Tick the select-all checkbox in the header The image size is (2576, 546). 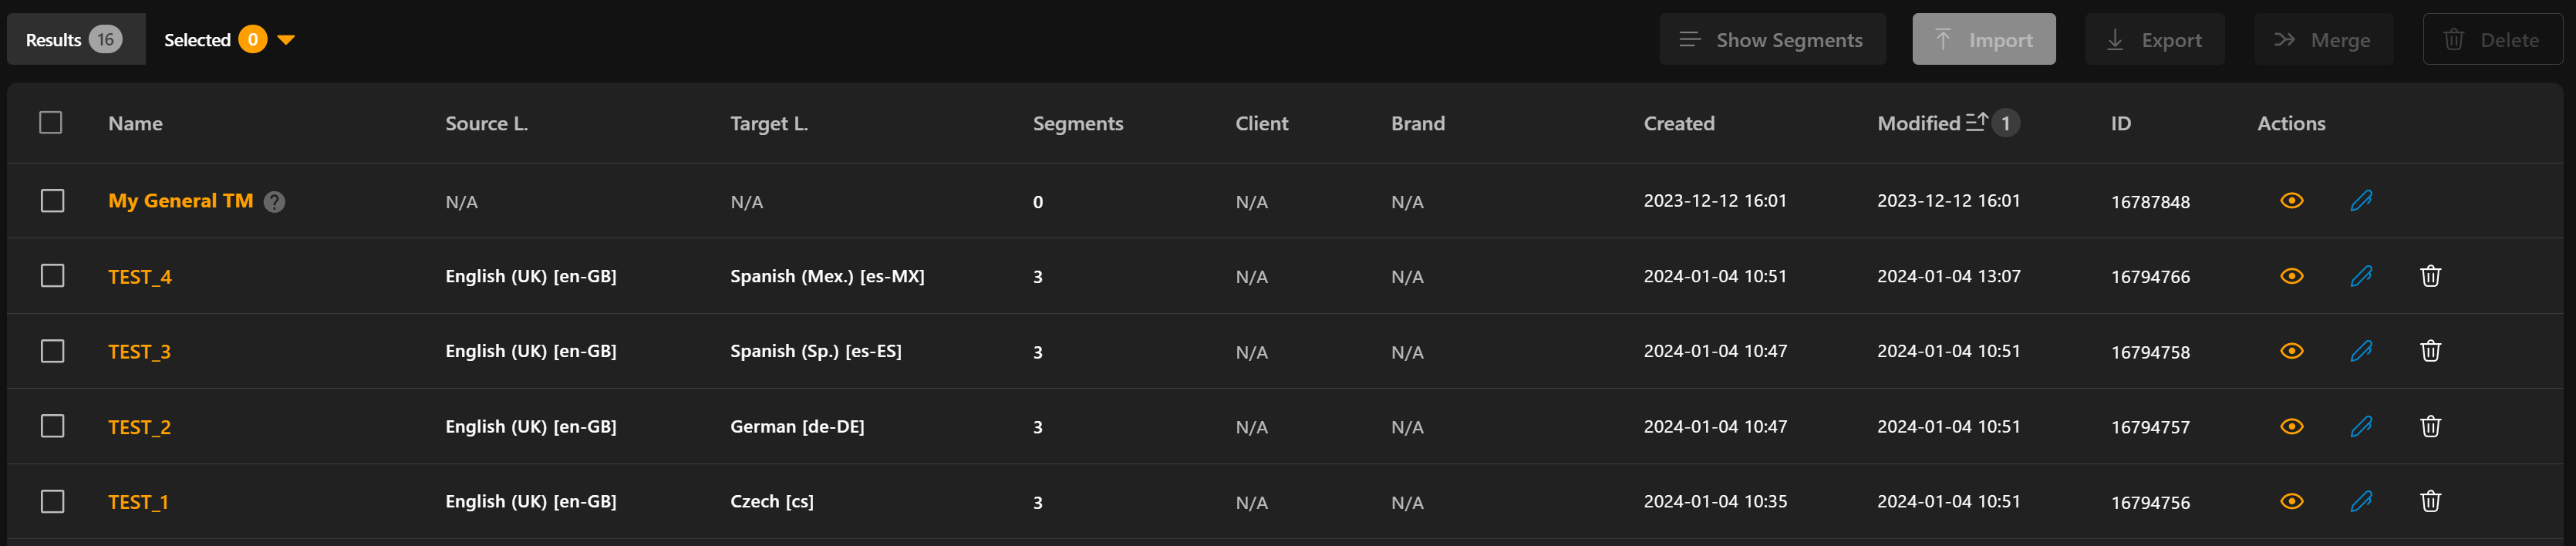click(x=51, y=123)
